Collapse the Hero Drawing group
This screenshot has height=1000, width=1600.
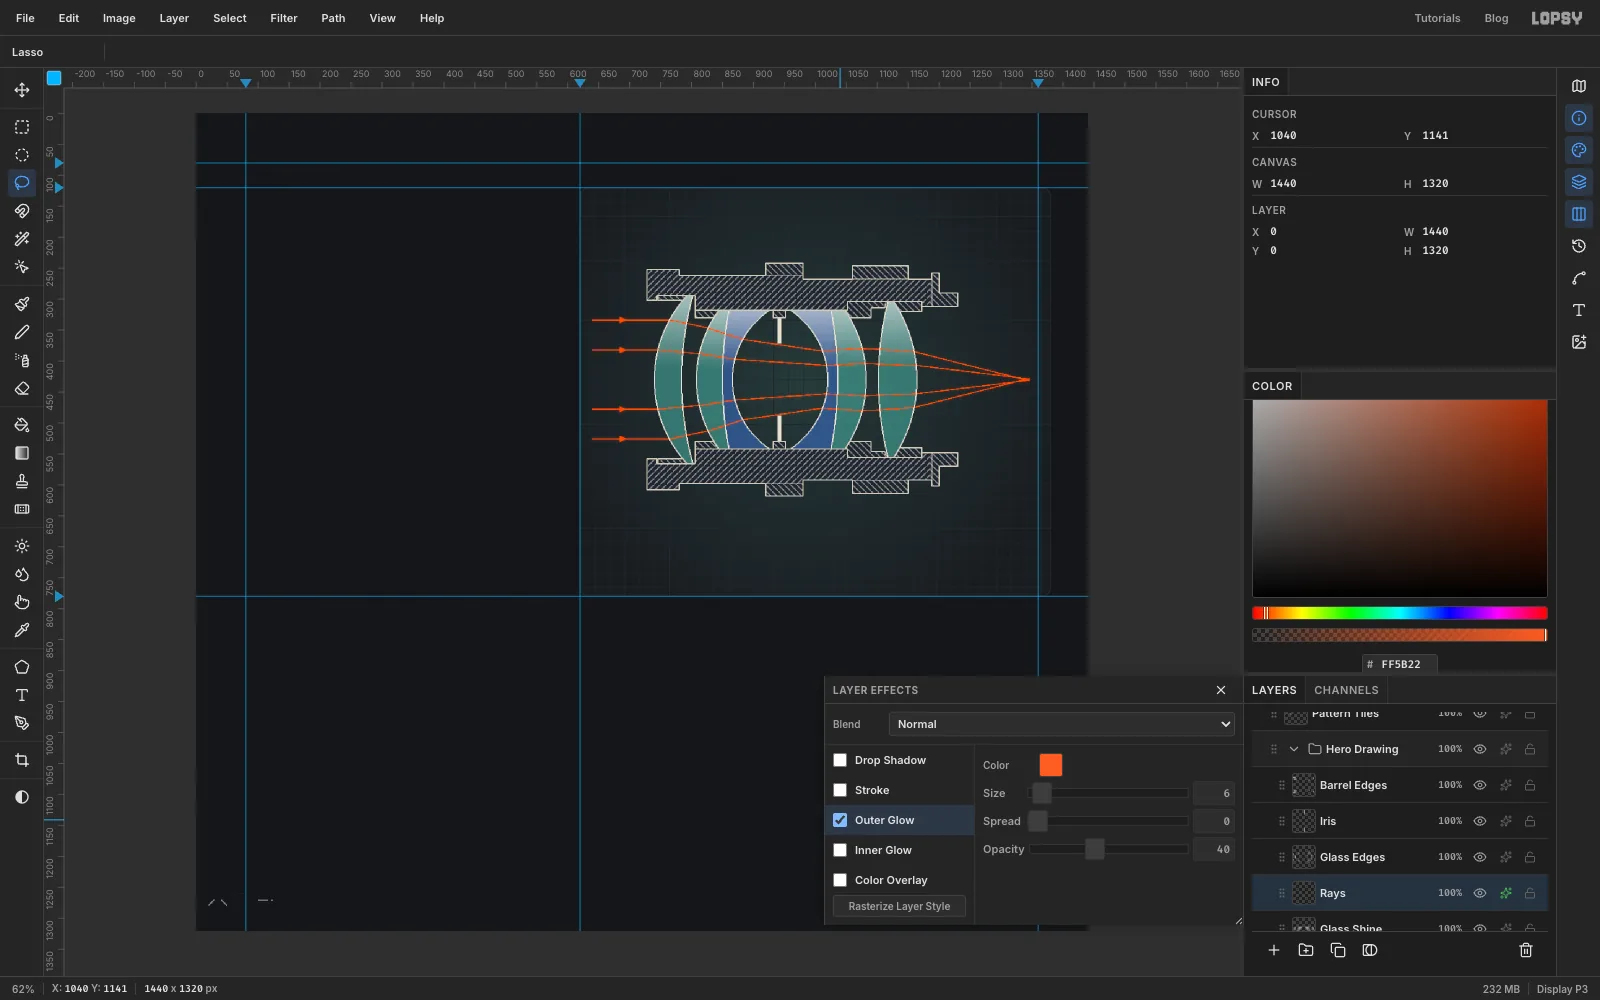click(1294, 749)
